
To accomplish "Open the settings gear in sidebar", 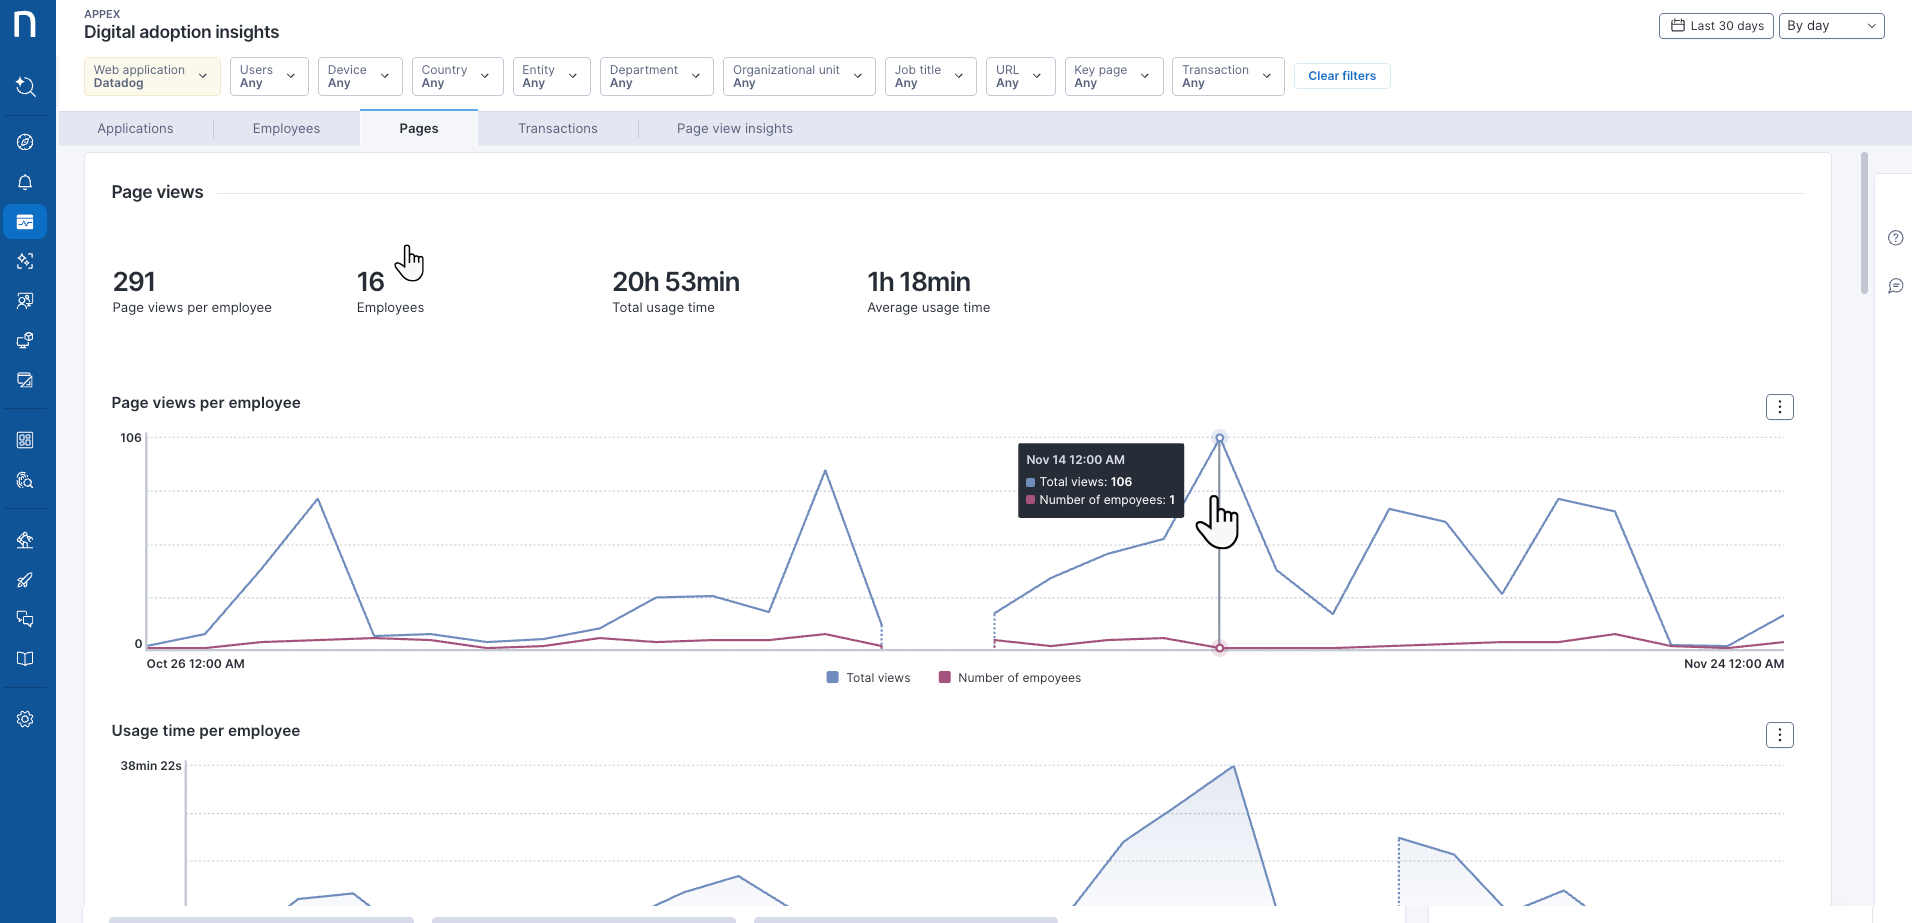I will [x=26, y=719].
